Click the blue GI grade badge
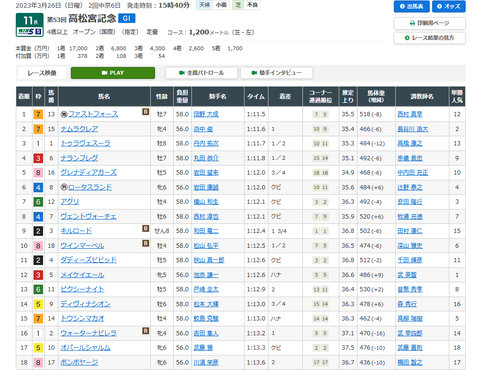 coord(127,18)
